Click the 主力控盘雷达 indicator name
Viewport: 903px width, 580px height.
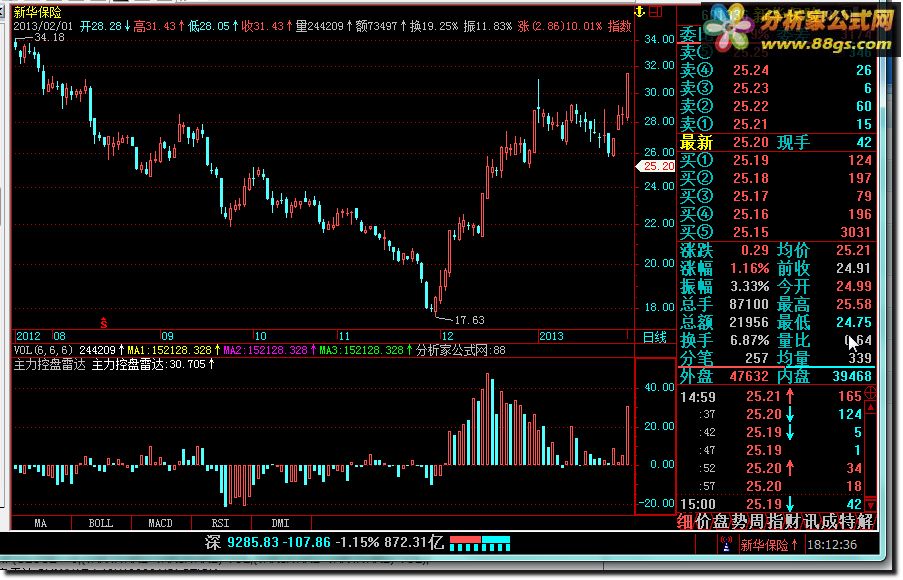50,365
